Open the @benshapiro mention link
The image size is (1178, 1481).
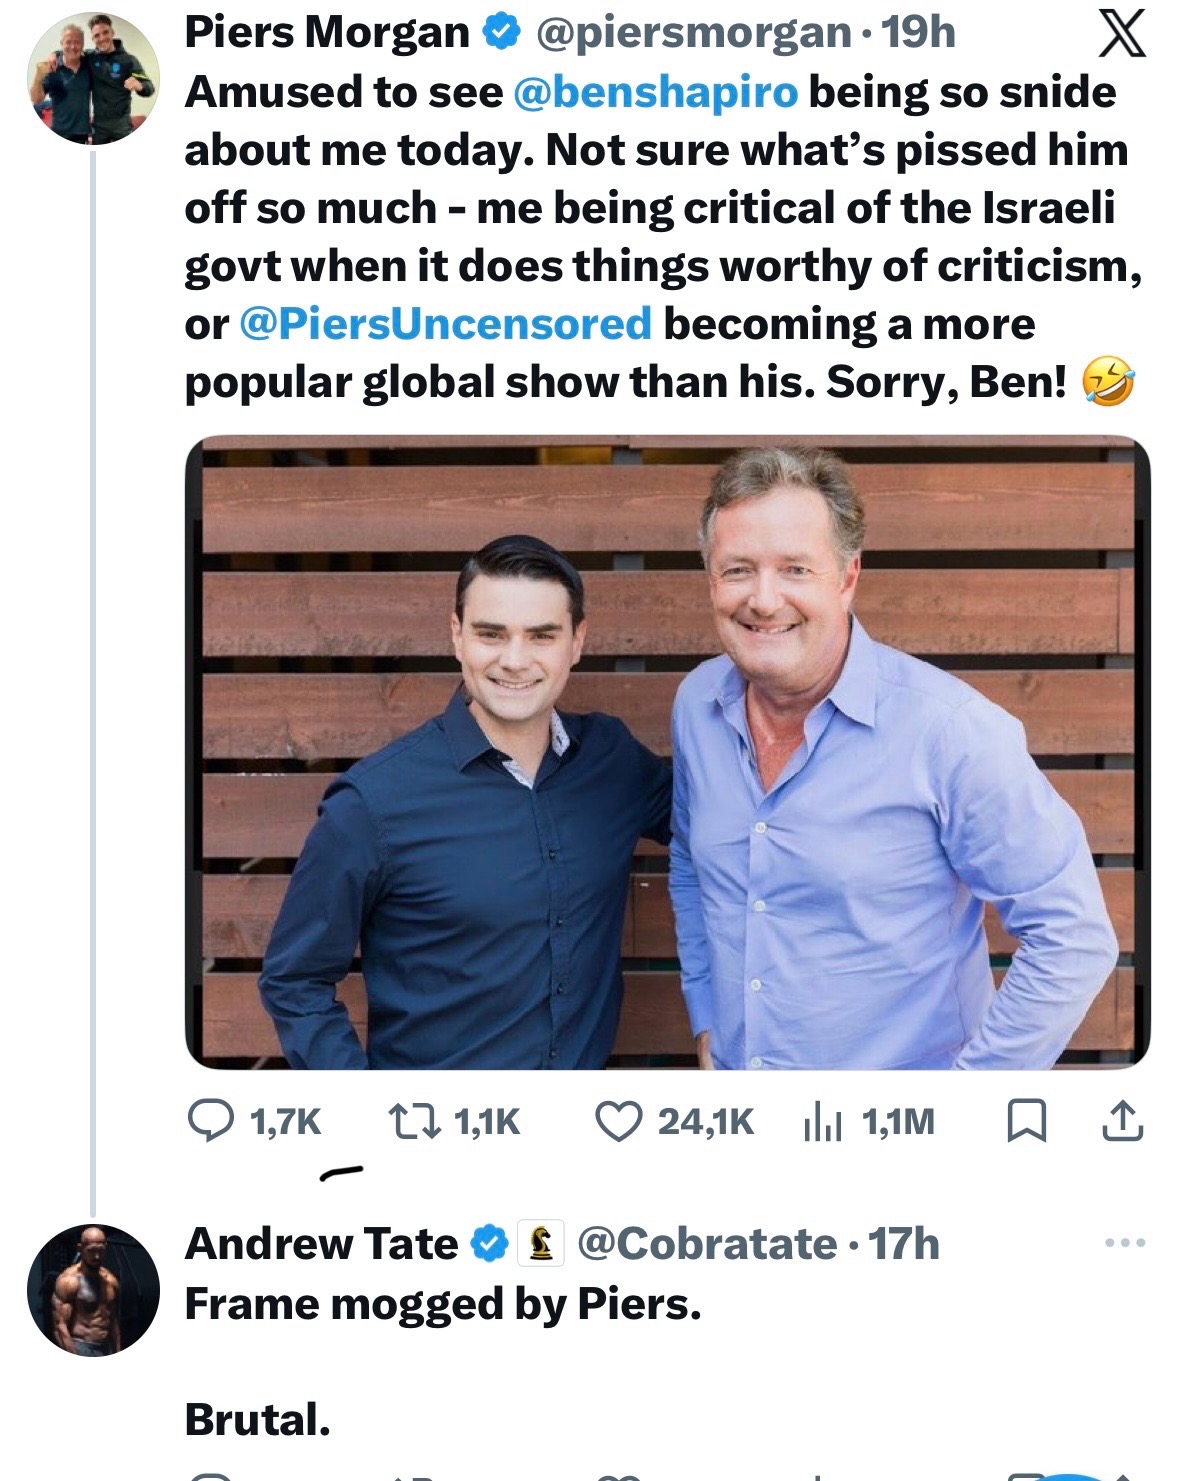pyautogui.click(x=655, y=92)
